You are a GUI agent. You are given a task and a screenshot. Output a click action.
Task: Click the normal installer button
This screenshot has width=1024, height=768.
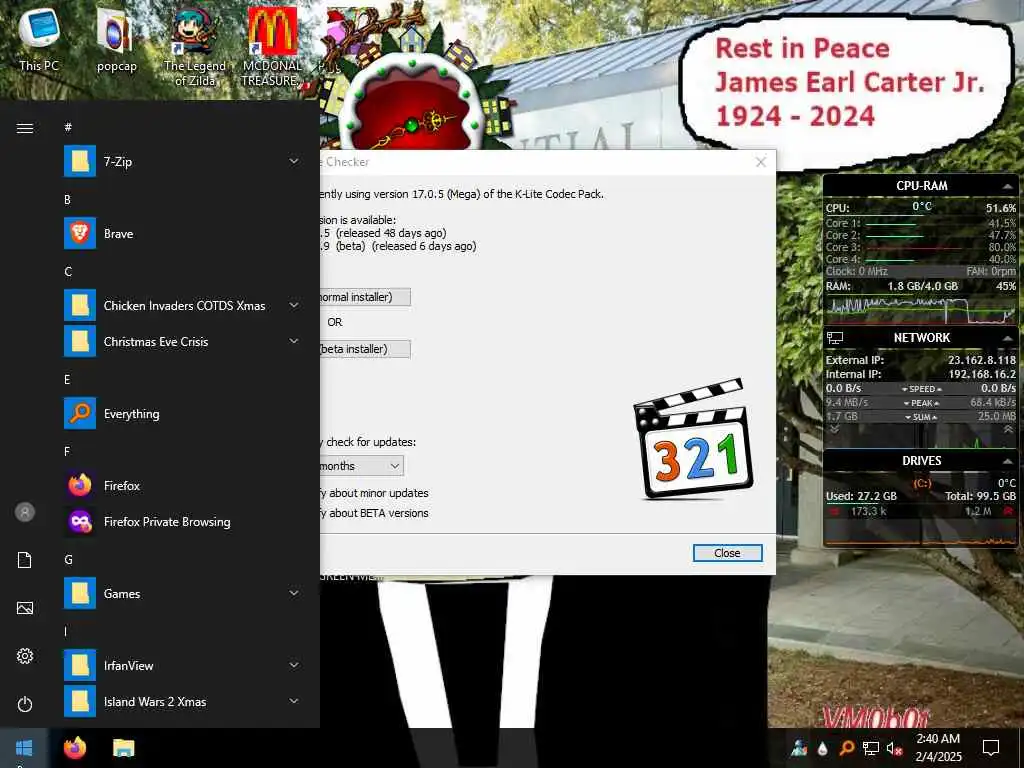click(x=365, y=297)
